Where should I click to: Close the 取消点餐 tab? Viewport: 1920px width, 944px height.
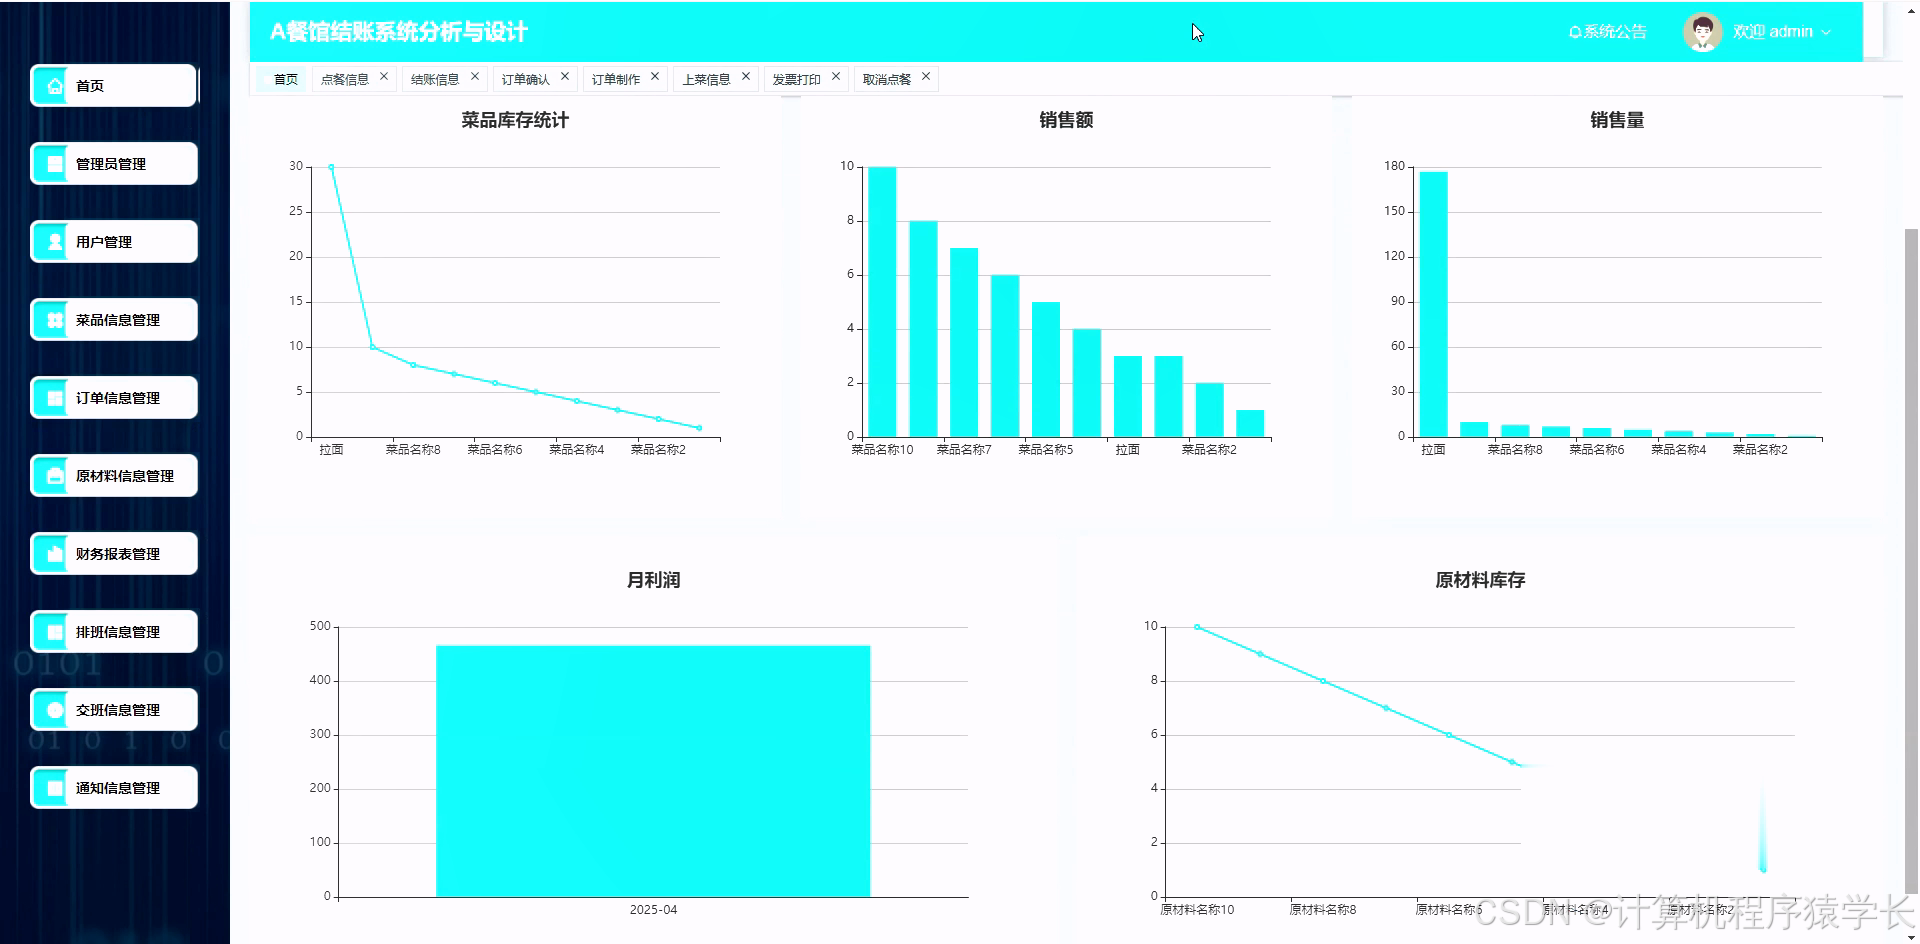[926, 76]
